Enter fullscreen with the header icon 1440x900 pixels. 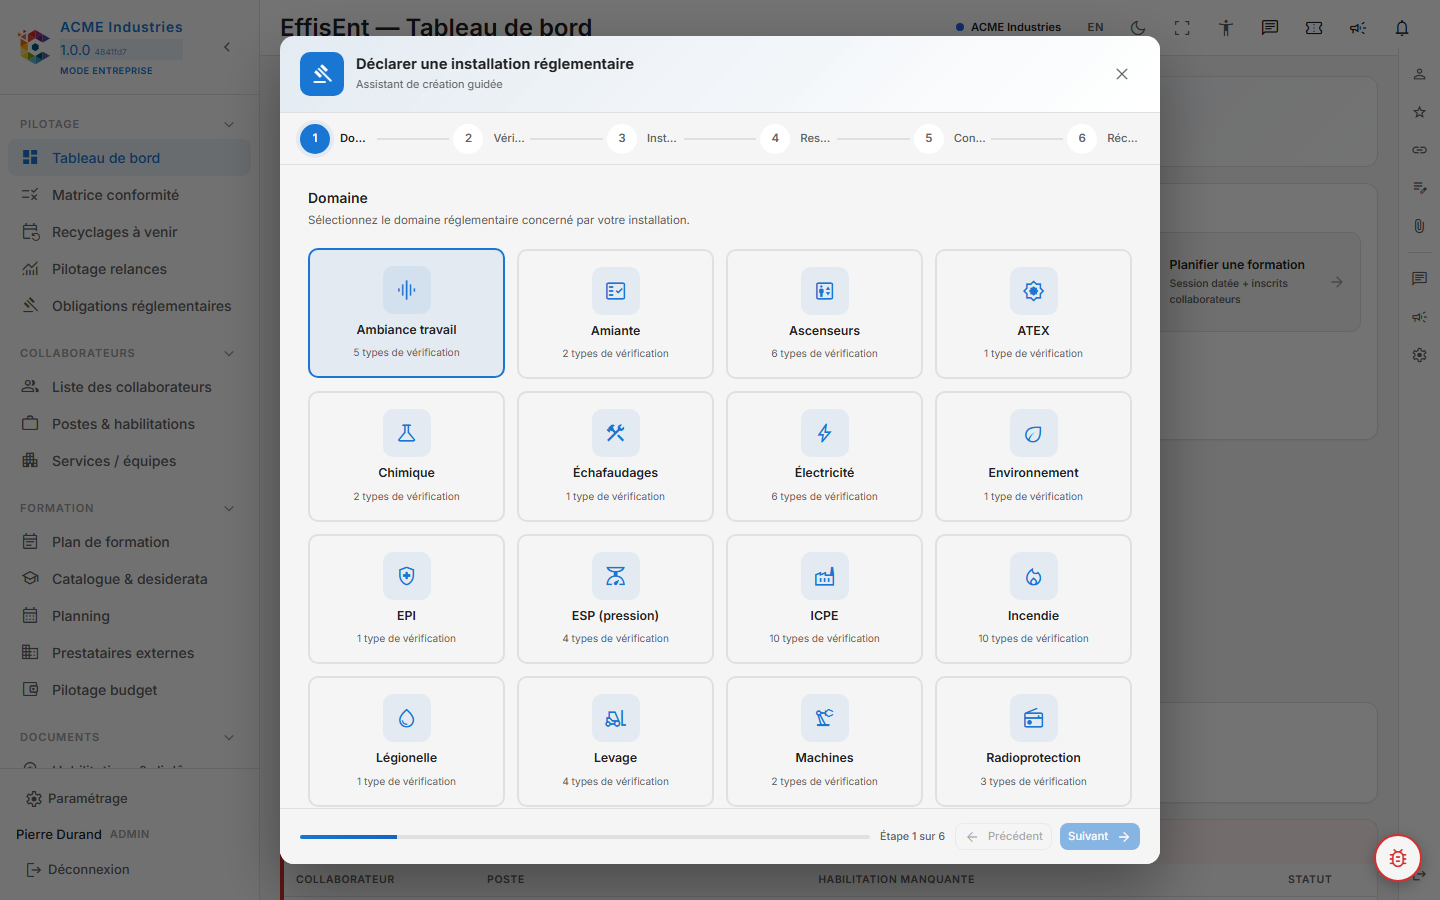point(1182,28)
